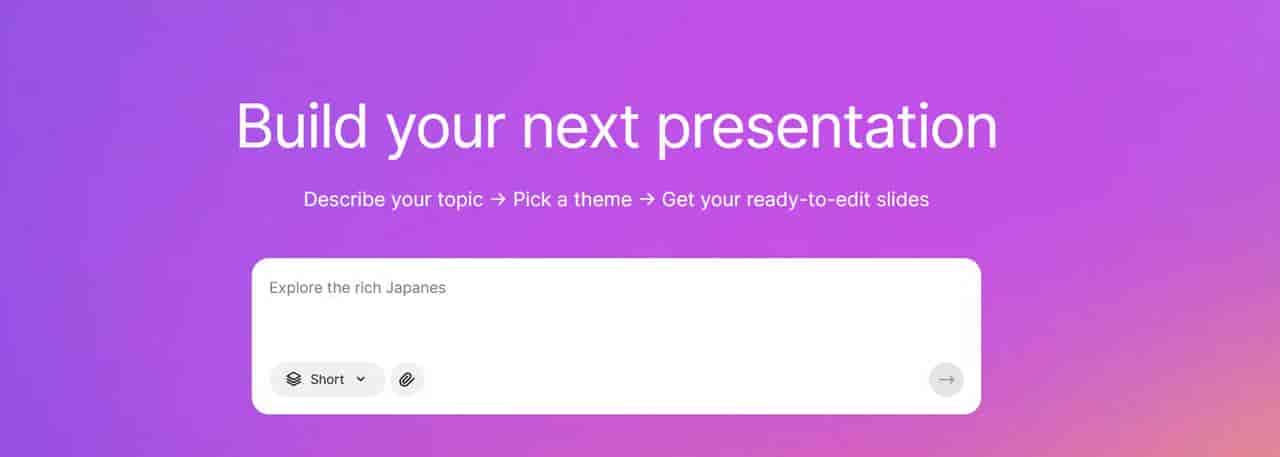Click the arrow after "Pick a theme"
Image resolution: width=1280 pixels, height=457 pixels.
[x=647, y=200]
